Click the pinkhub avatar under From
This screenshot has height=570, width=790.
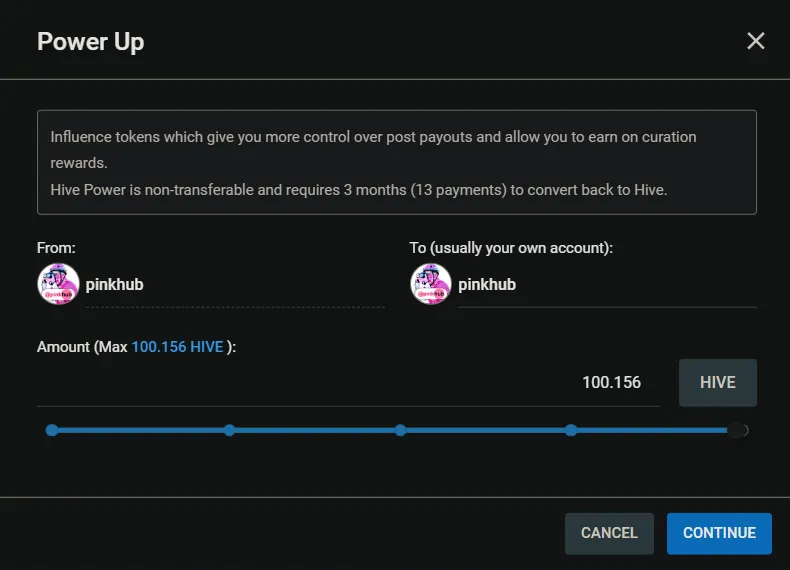[58, 284]
